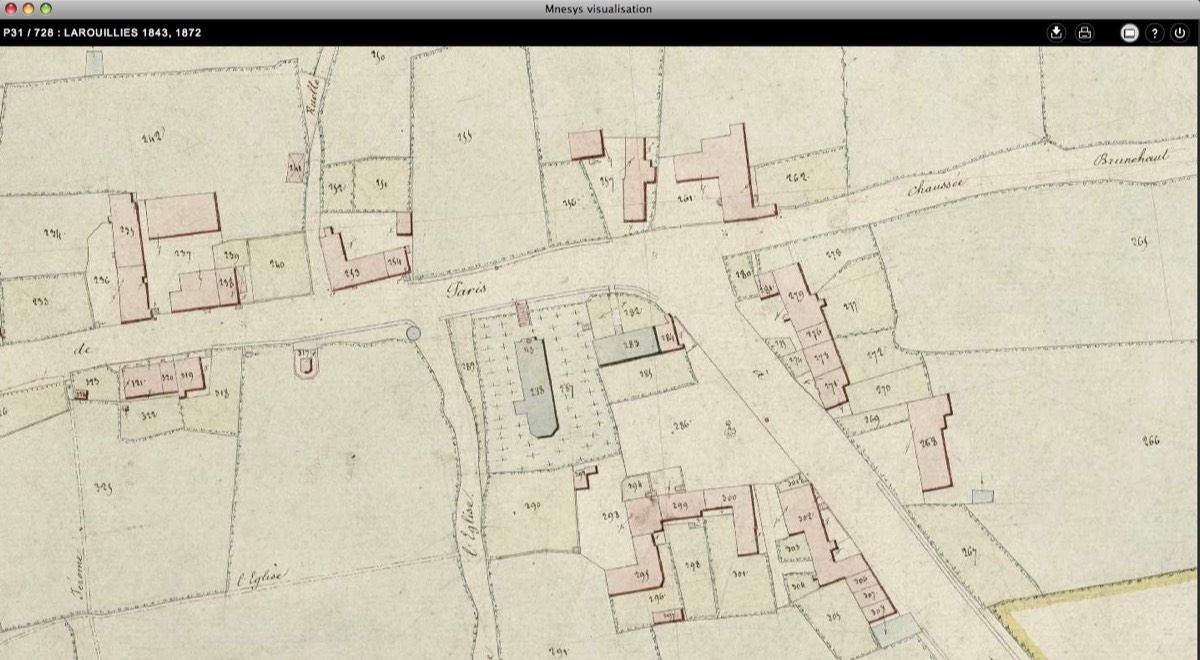
Task: Click parcel number 255 in the field
Action: click(x=464, y=136)
